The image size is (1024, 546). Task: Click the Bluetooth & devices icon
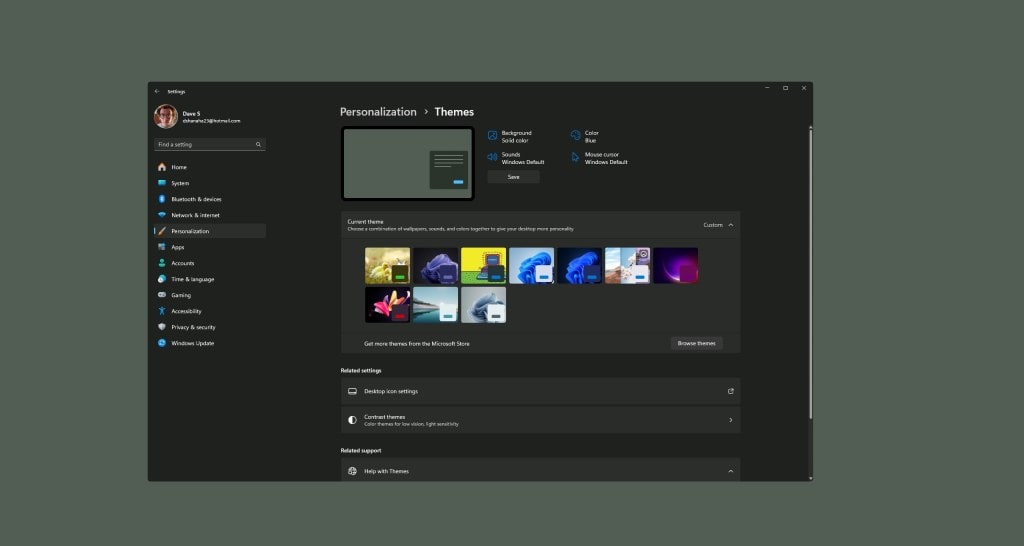tap(162, 199)
